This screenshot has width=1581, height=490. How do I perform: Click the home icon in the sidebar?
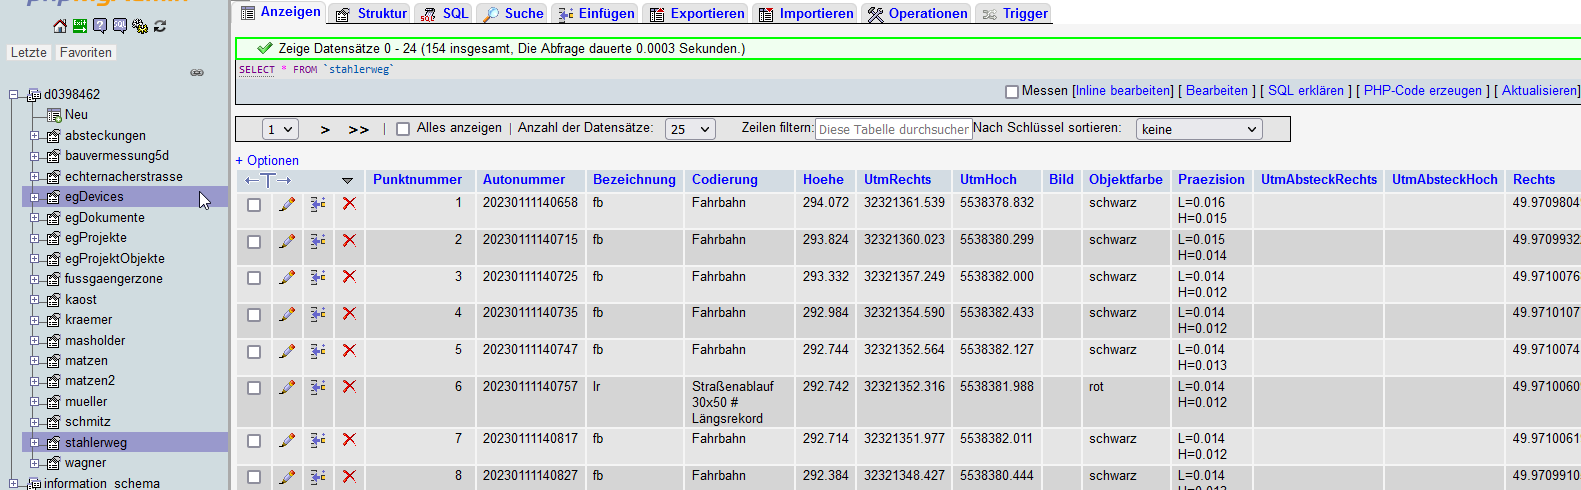coord(60,26)
